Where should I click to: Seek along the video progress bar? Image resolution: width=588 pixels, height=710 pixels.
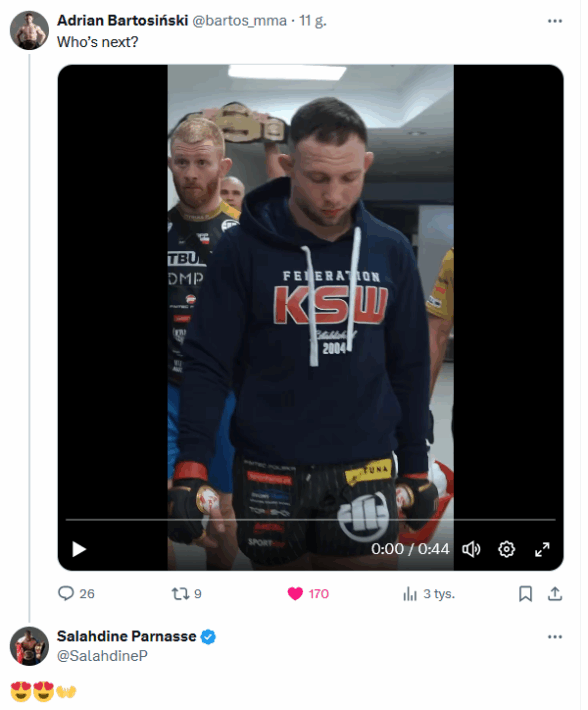click(311, 520)
